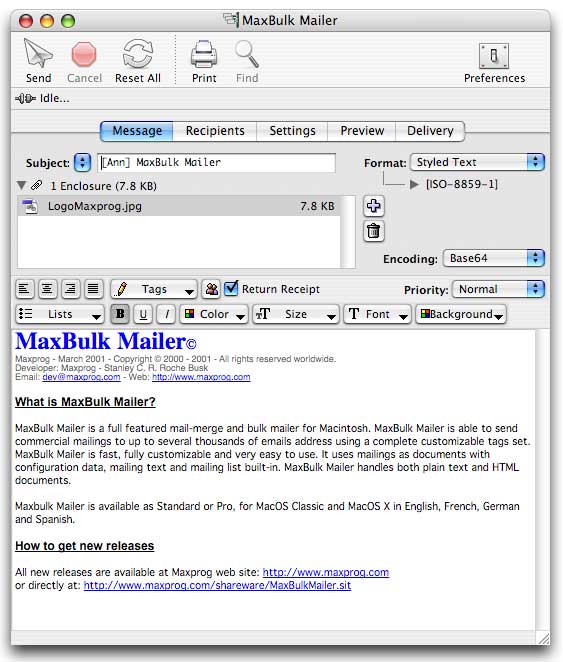563x662 pixels.
Task: Open the Encoding Base64 dropdown
Action: pos(494,258)
